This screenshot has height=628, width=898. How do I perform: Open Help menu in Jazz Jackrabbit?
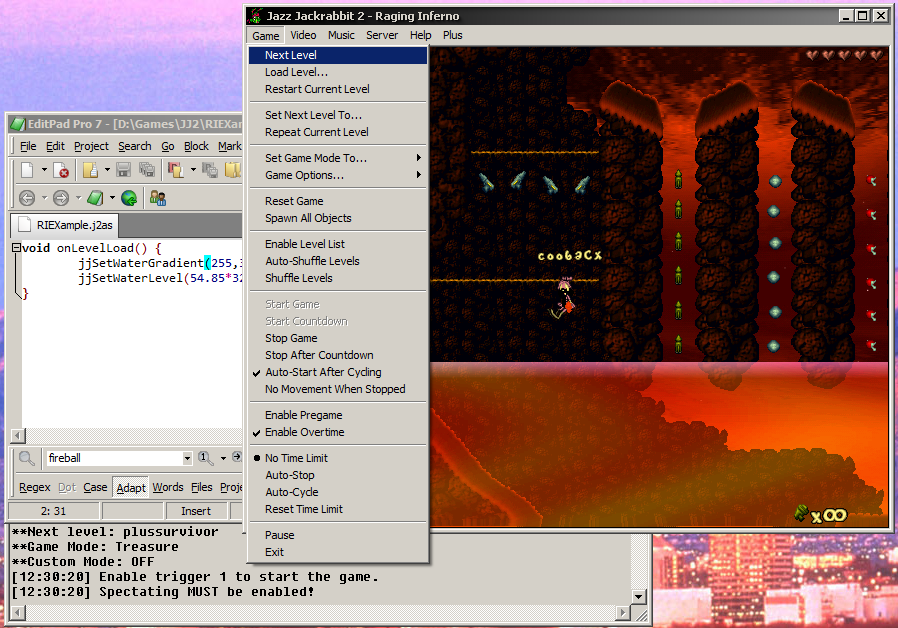point(420,35)
